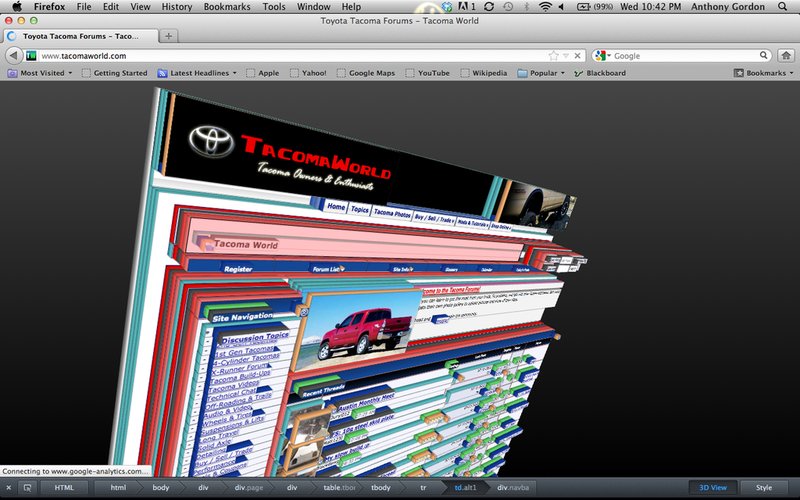This screenshot has width=800, height=500.
Task: Click the Time Machine icon
Action: point(508,7)
